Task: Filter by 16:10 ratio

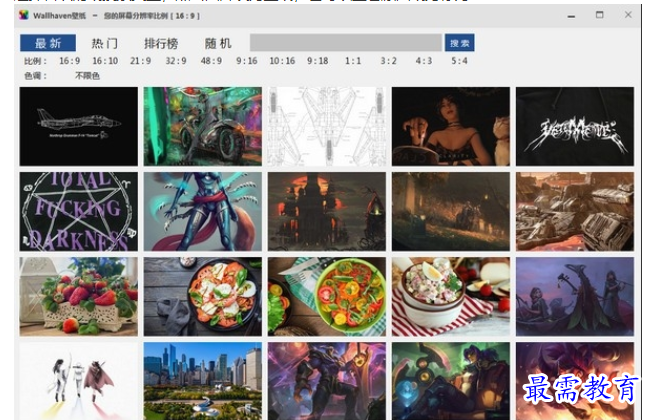Action: (105, 61)
